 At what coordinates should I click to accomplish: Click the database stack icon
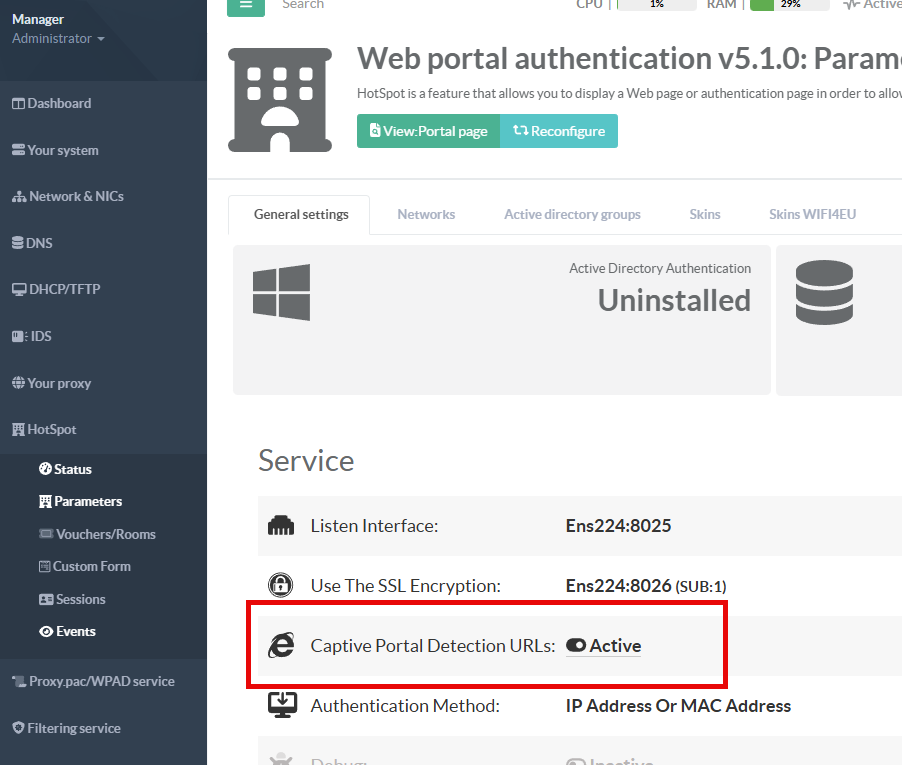pos(824,292)
